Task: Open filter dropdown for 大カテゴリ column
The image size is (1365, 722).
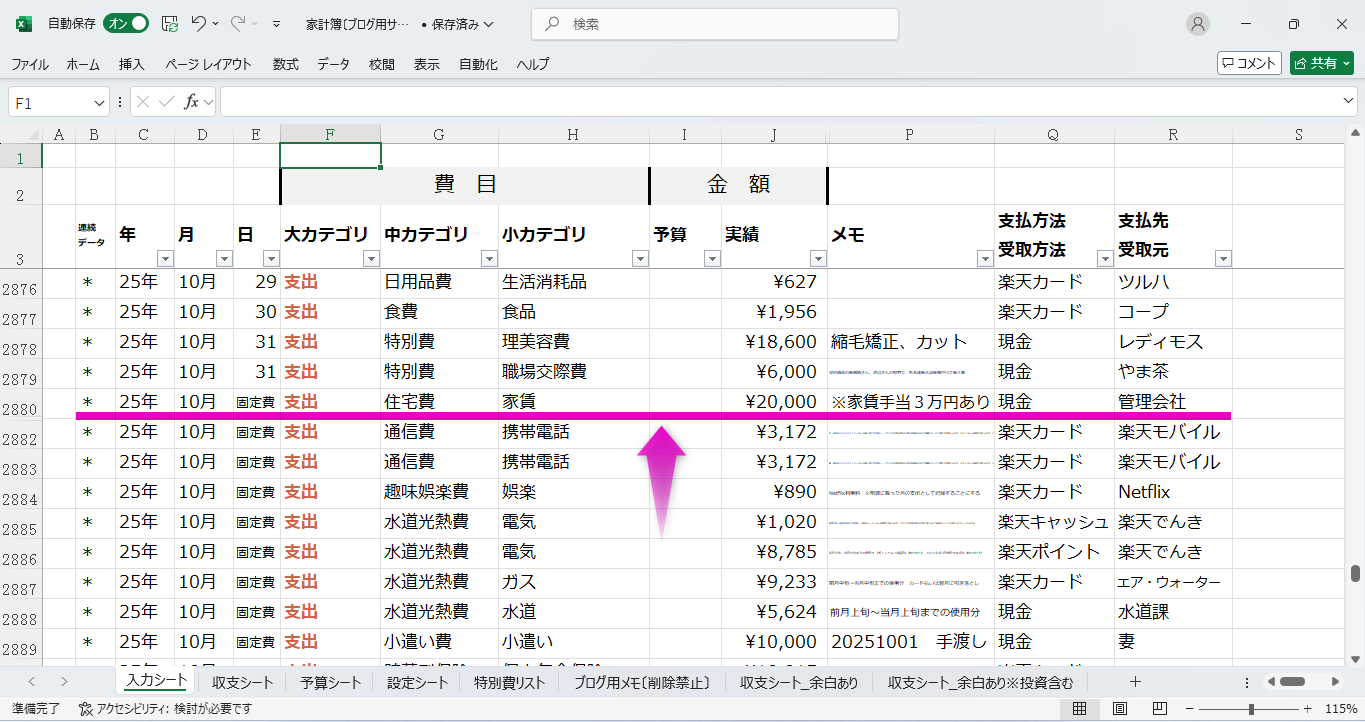Action: (x=370, y=259)
